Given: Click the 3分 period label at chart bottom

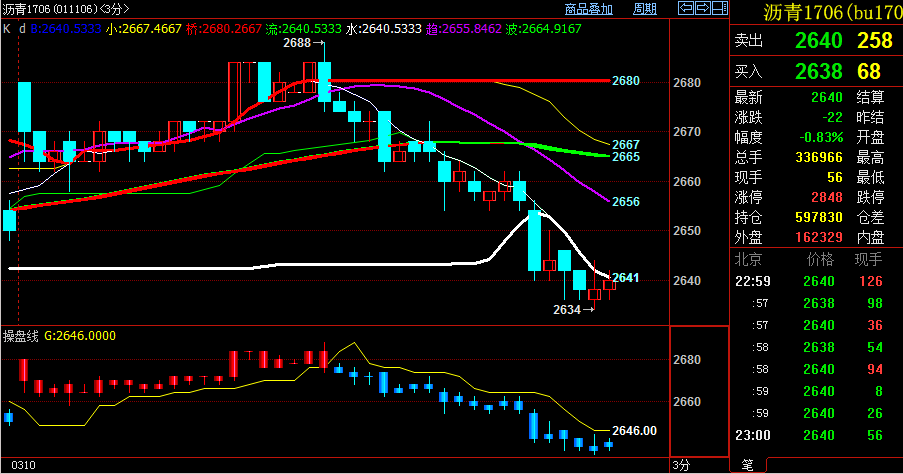Looking at the screenshot, I should pyautogui.click(x=681, y=464).
